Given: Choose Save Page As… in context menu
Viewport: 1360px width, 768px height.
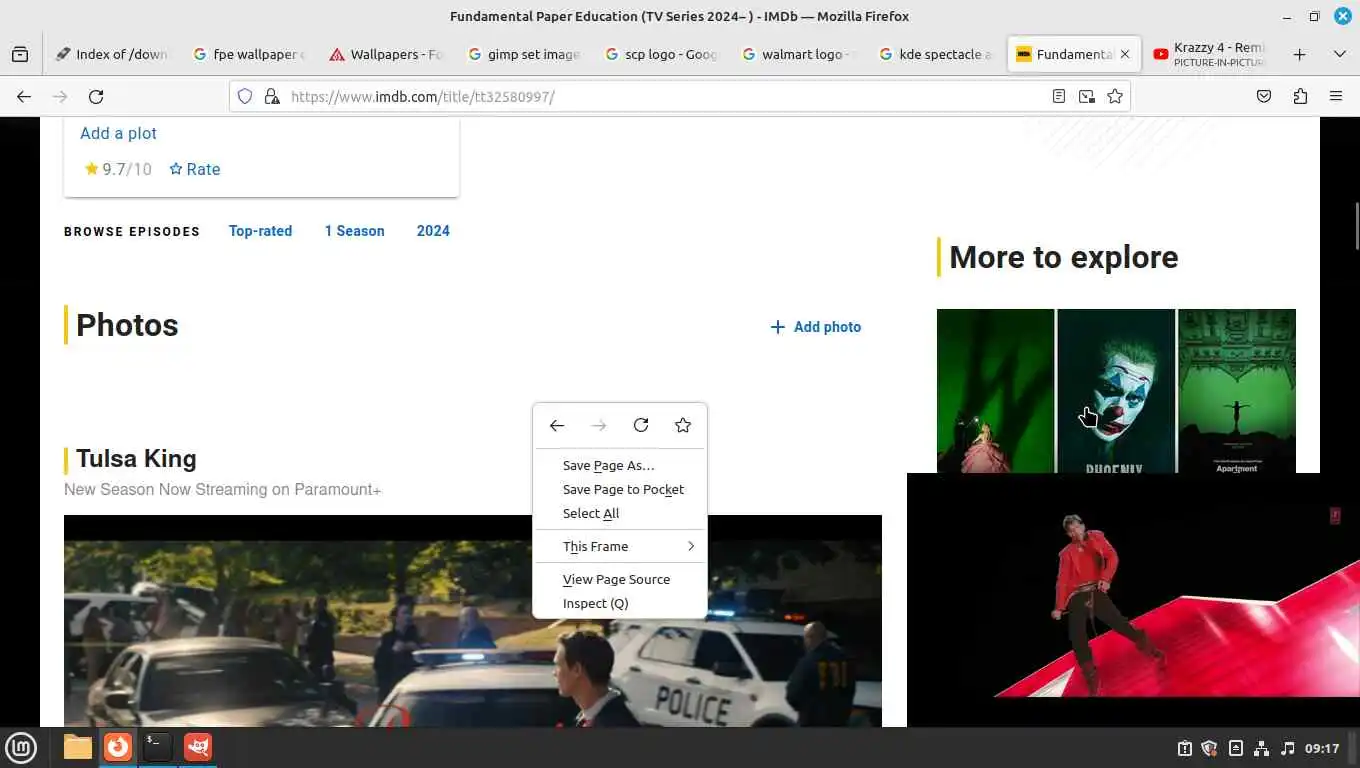Looking at the screenshot, I should [x=620, y=465].
